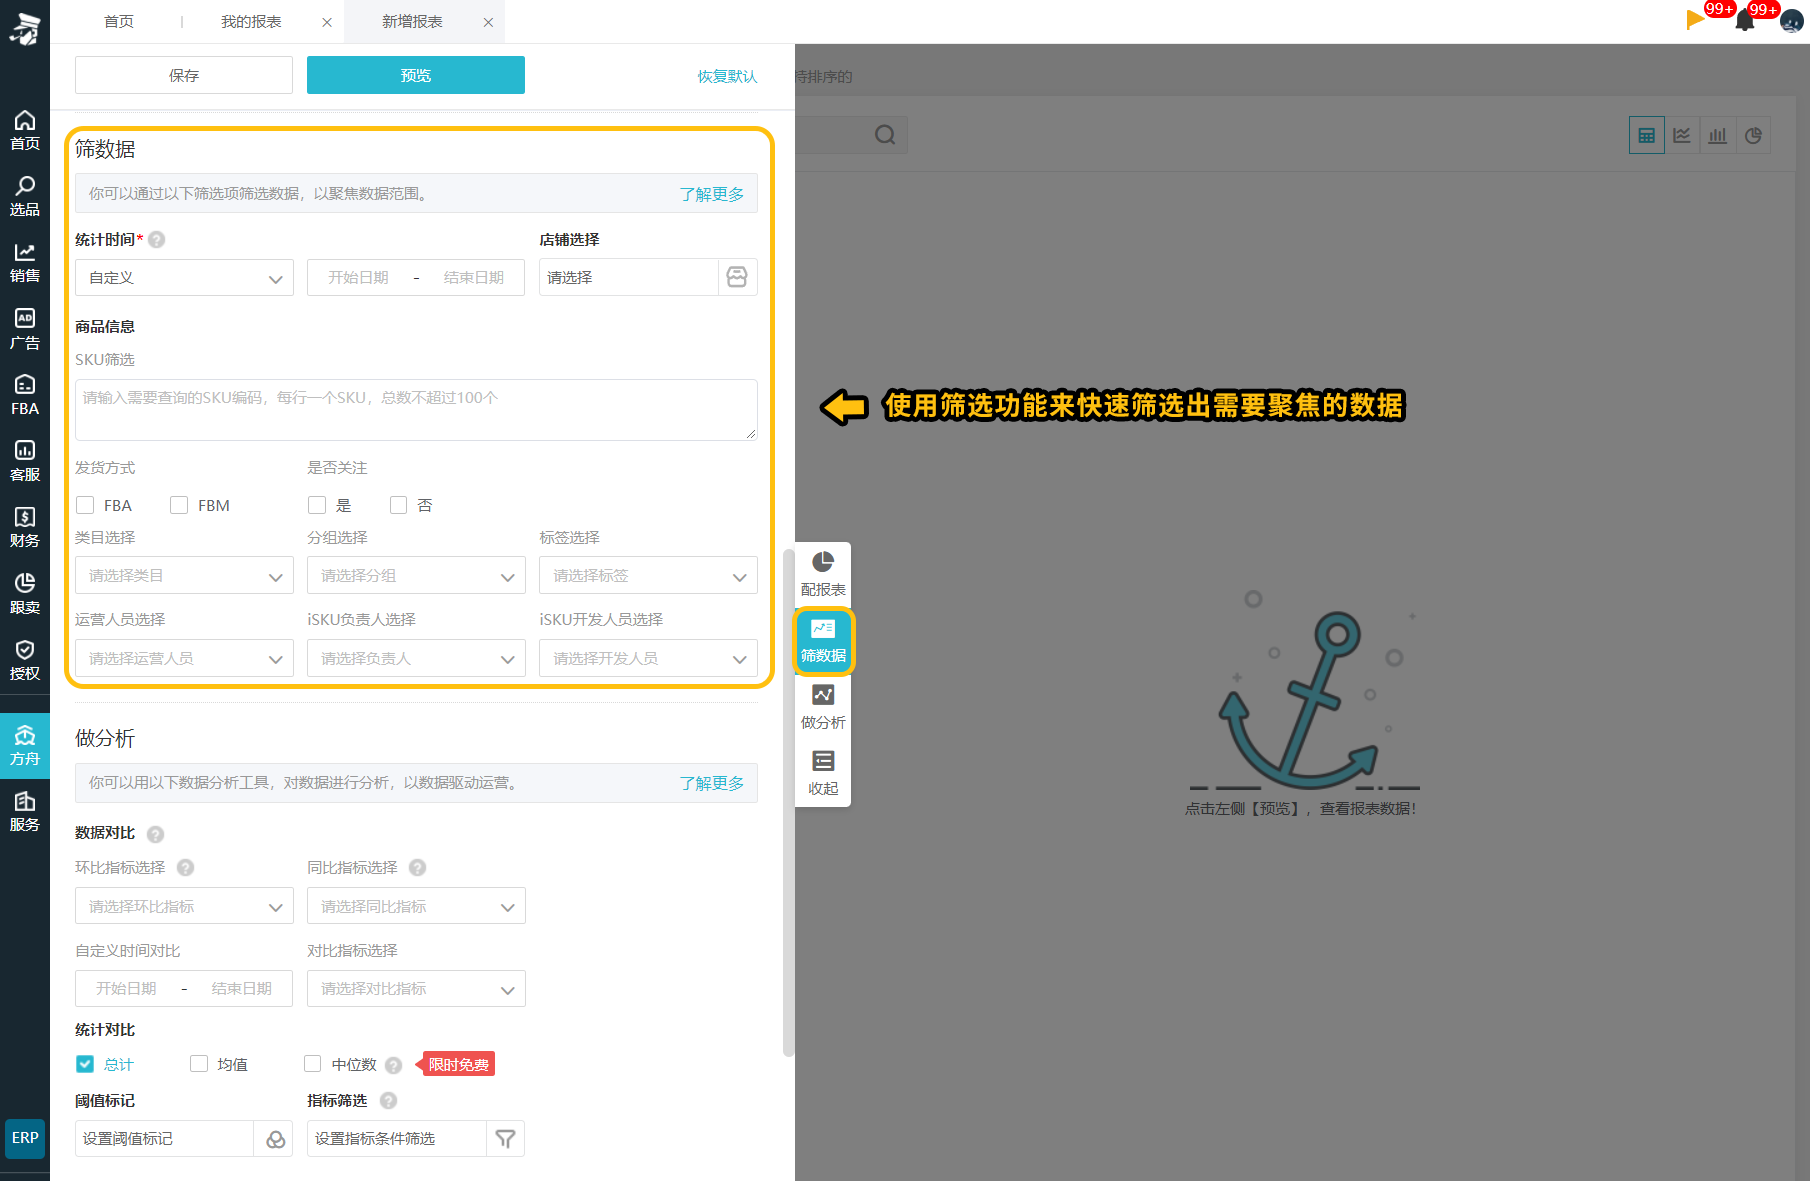The image size is (1810, 1181).
Task: Close the 我的报表 tab
Action: pos(327,22)
